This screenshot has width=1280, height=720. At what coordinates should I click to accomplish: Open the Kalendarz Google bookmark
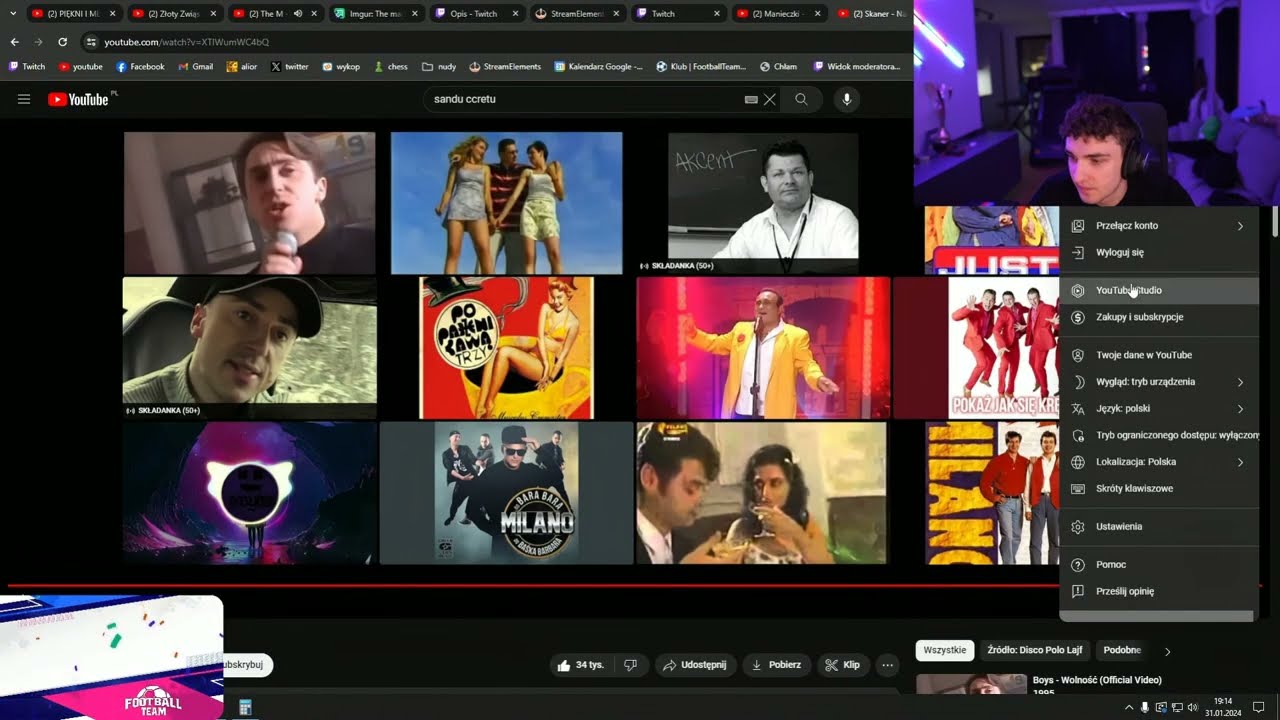click(x=598, y=67)
